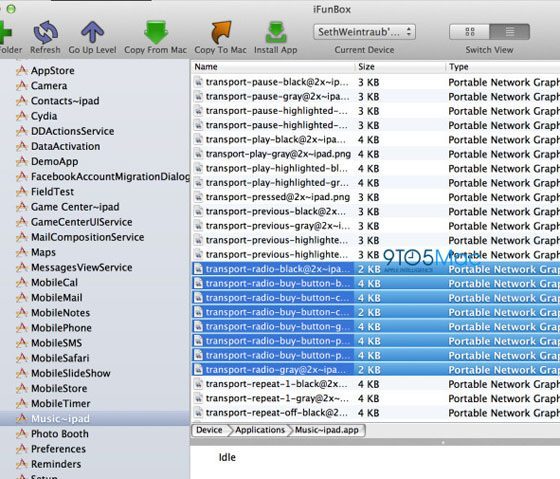The width and height of the screenshot is (560, 479).
Task: Click the DataActivation app icon
Action: 22,146
